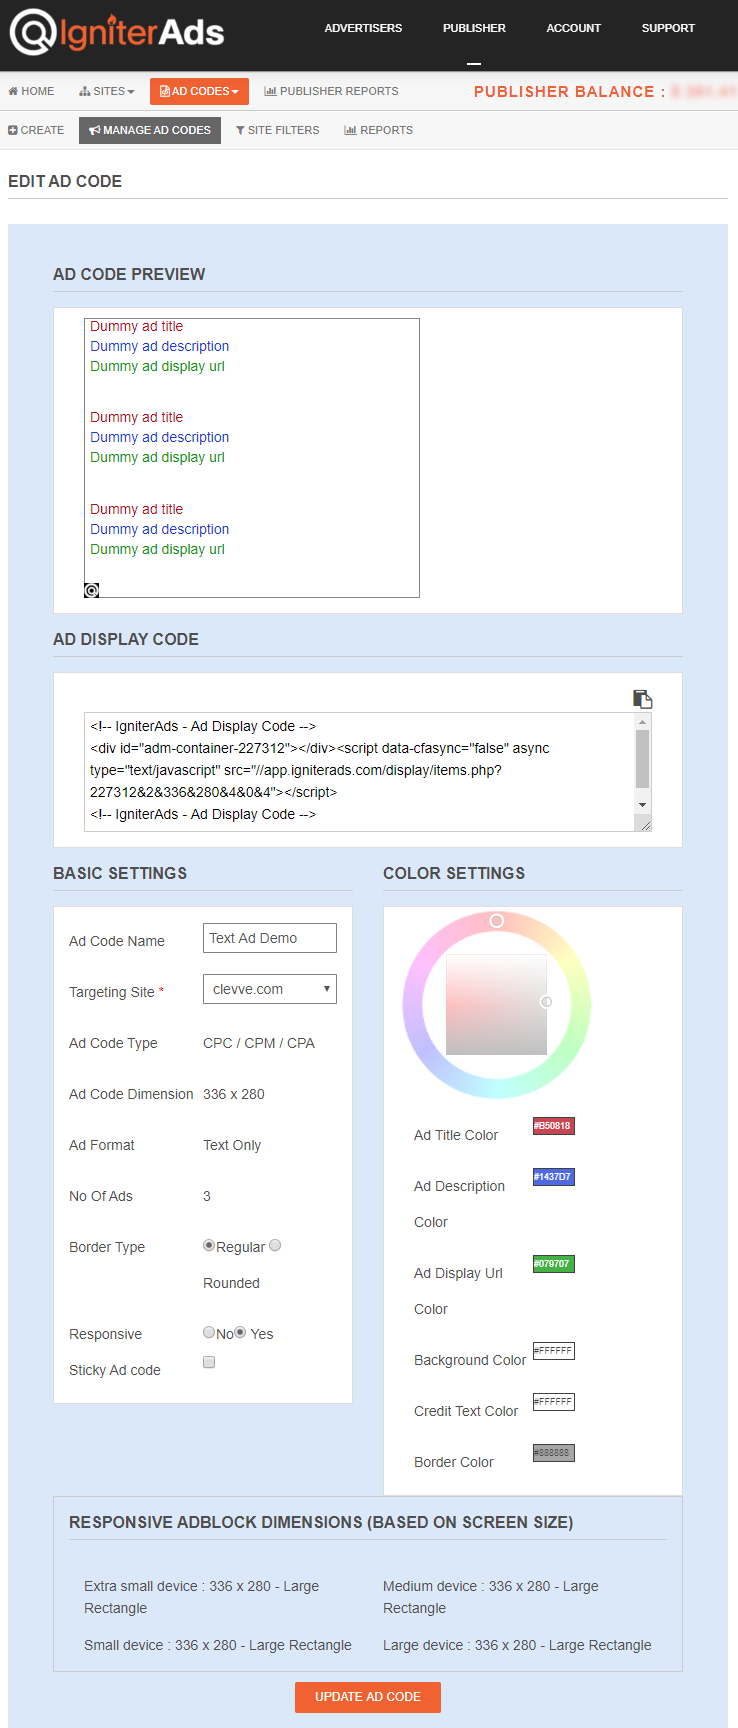Image resolution: width=738 pixels, height=1728 pixels.
Task: Open Publisher Reports page
Action: (x=331, y=91)
